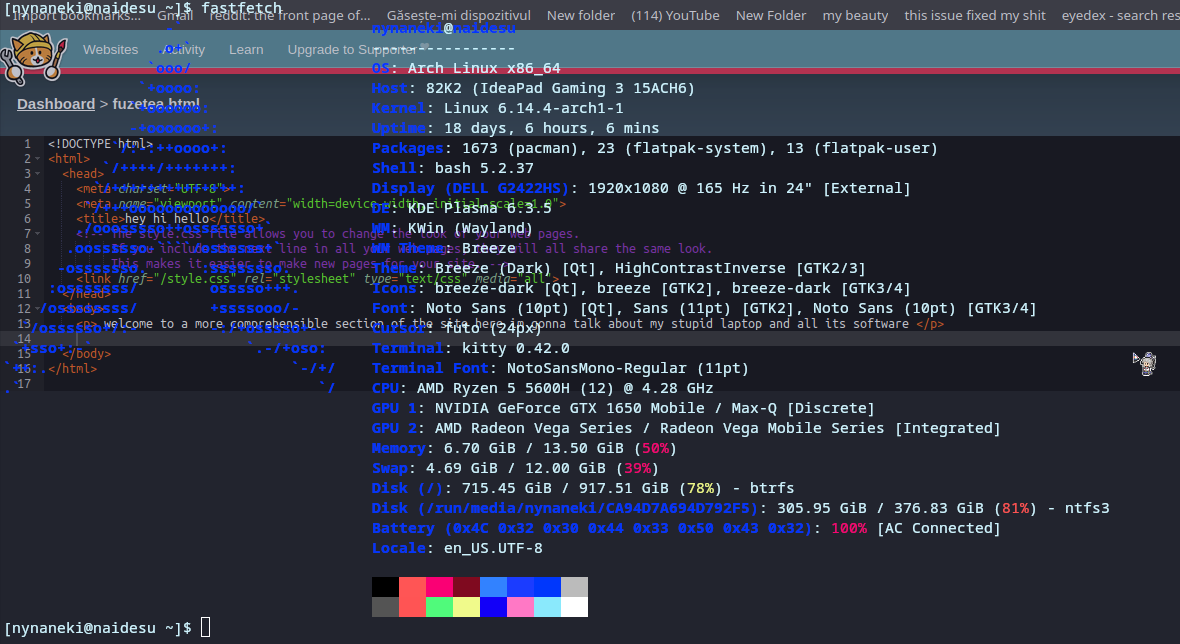Open the Gmail bookmark
Screen dimensions: 1180x644
[175, 15]
